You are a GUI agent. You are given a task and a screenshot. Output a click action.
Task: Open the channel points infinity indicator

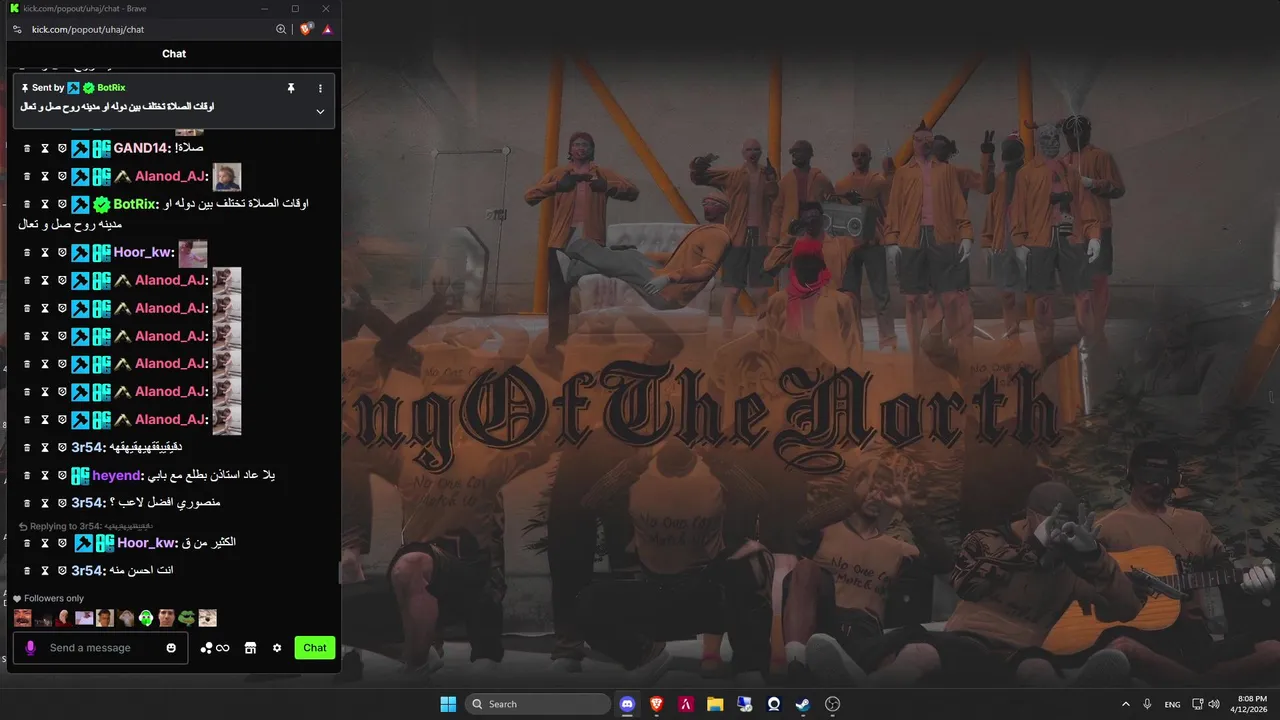(x=215, y=648)
